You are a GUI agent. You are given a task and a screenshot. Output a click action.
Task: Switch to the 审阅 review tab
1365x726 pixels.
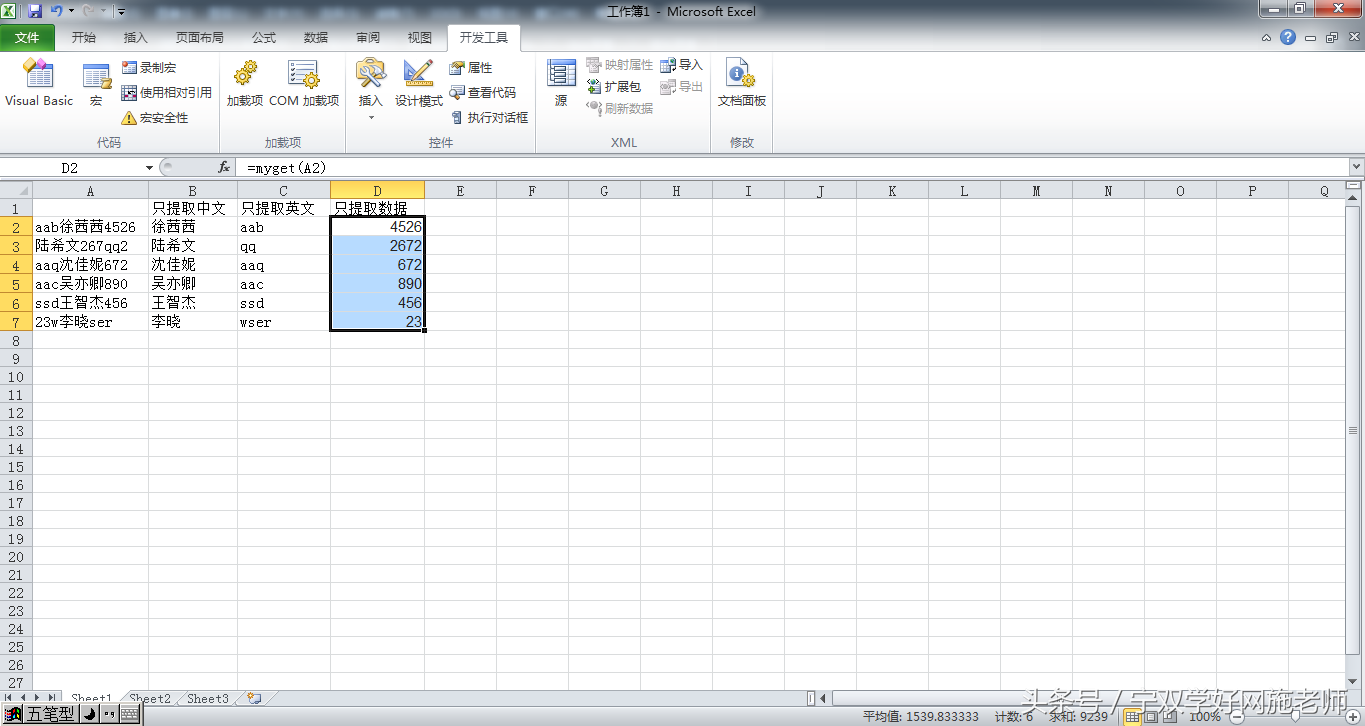[x=368, y=38]
